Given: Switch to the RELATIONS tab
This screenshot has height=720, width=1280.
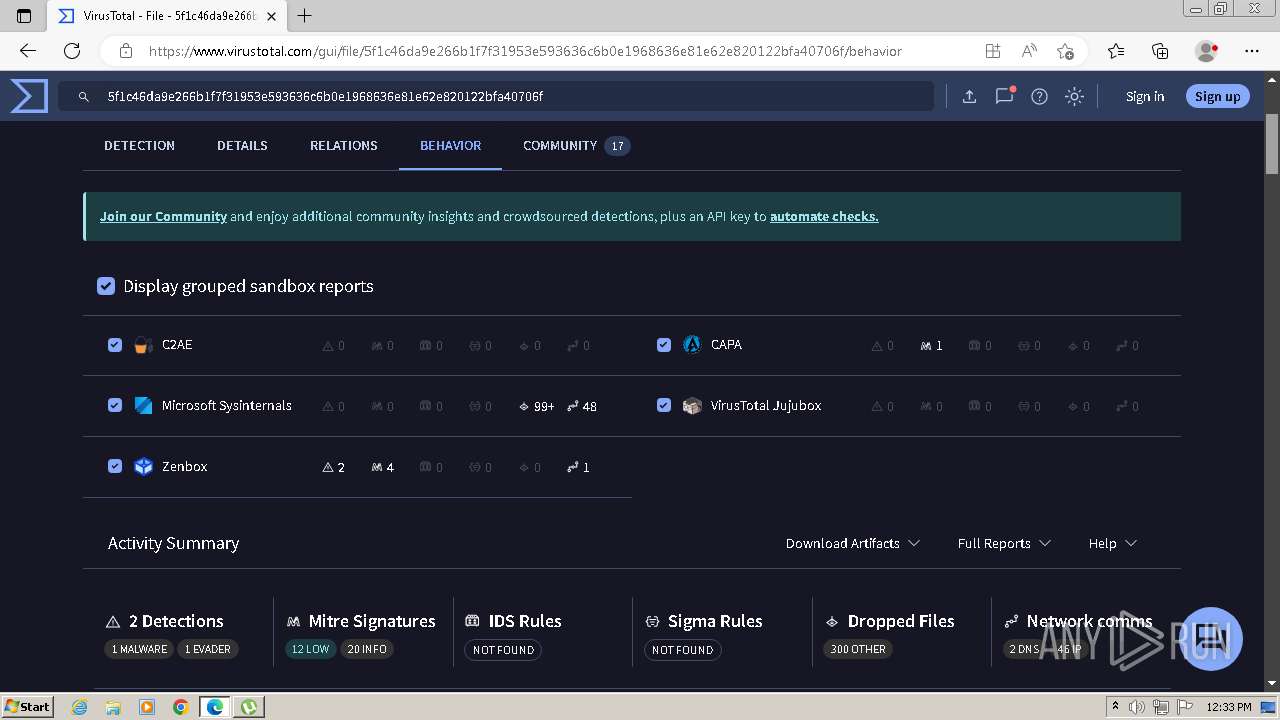Looking at the screenshot, I should 343,146.
